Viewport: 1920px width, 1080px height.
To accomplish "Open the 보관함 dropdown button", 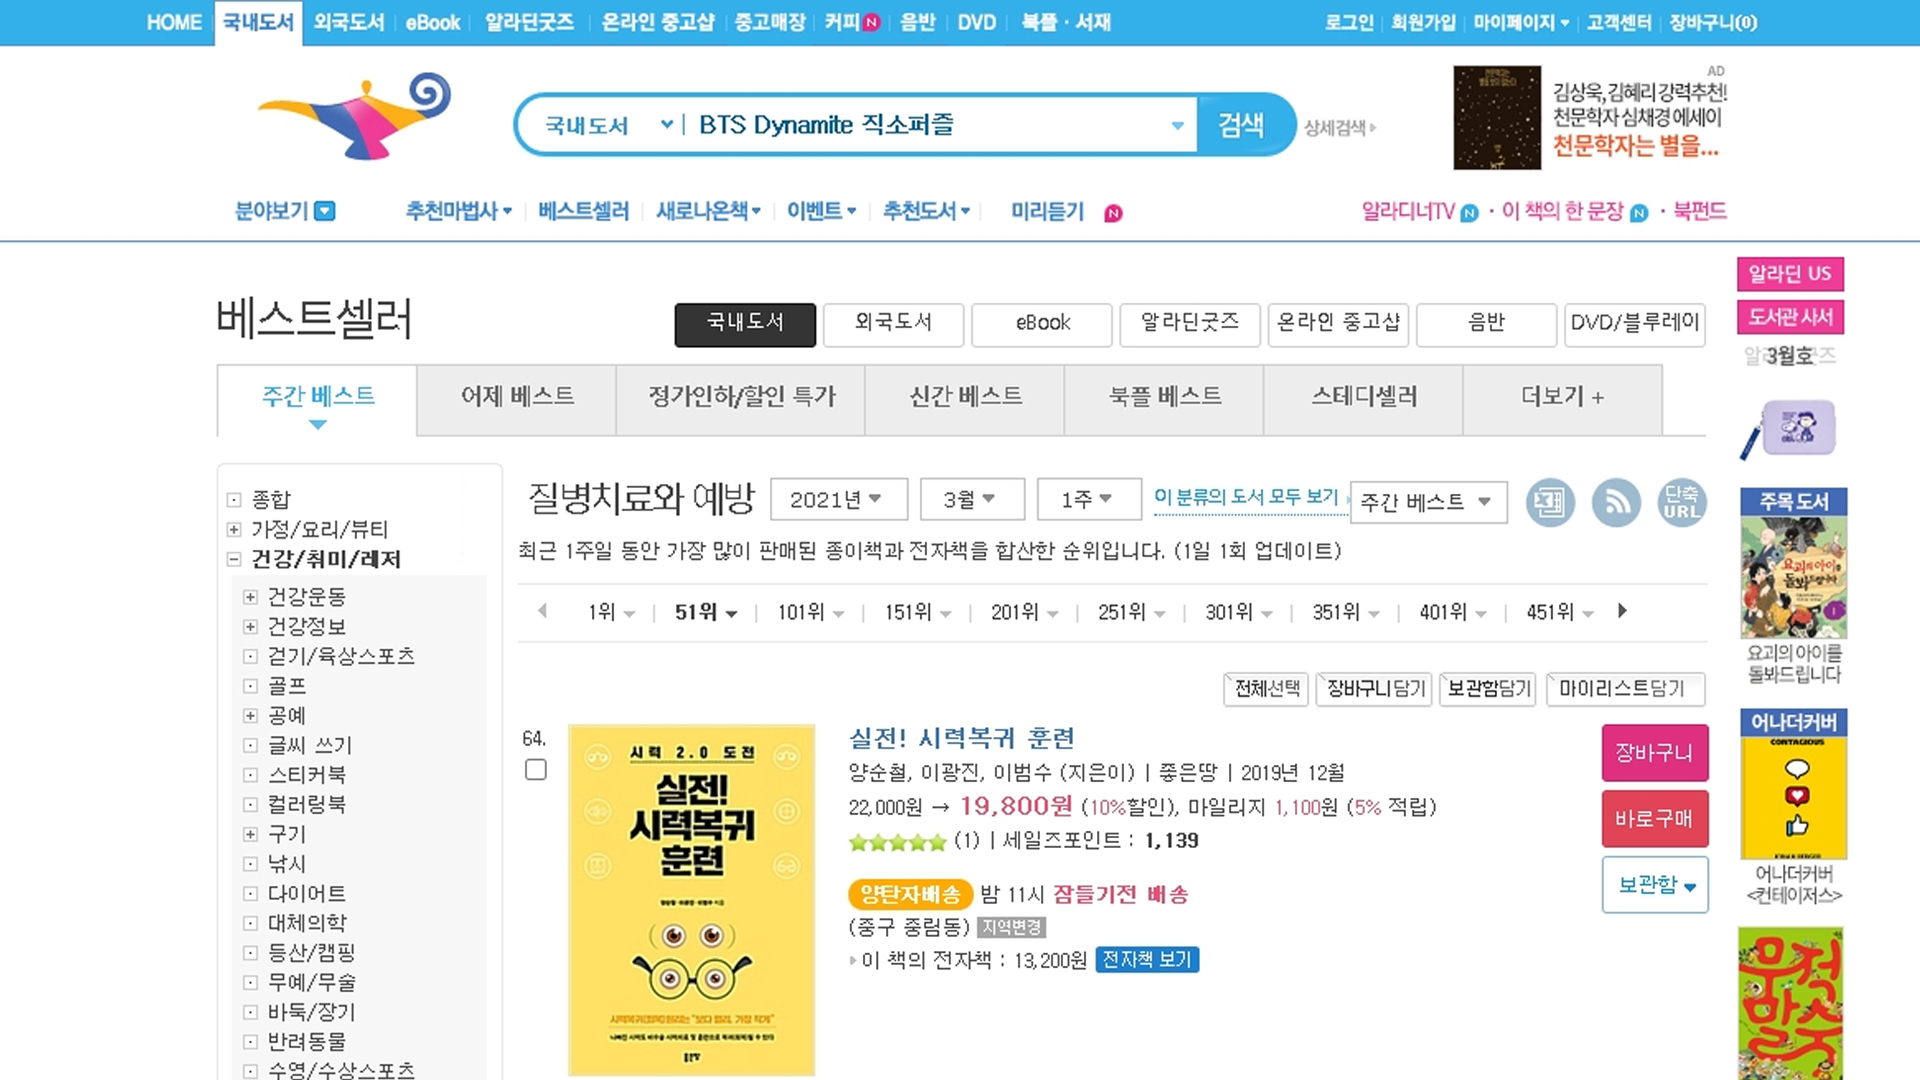I will (x=1655, y=885).
